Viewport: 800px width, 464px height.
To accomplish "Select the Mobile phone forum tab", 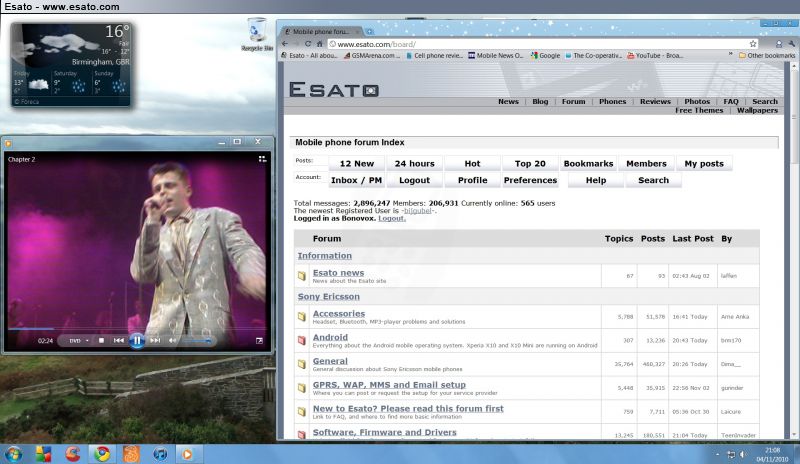I will (321, 32).
